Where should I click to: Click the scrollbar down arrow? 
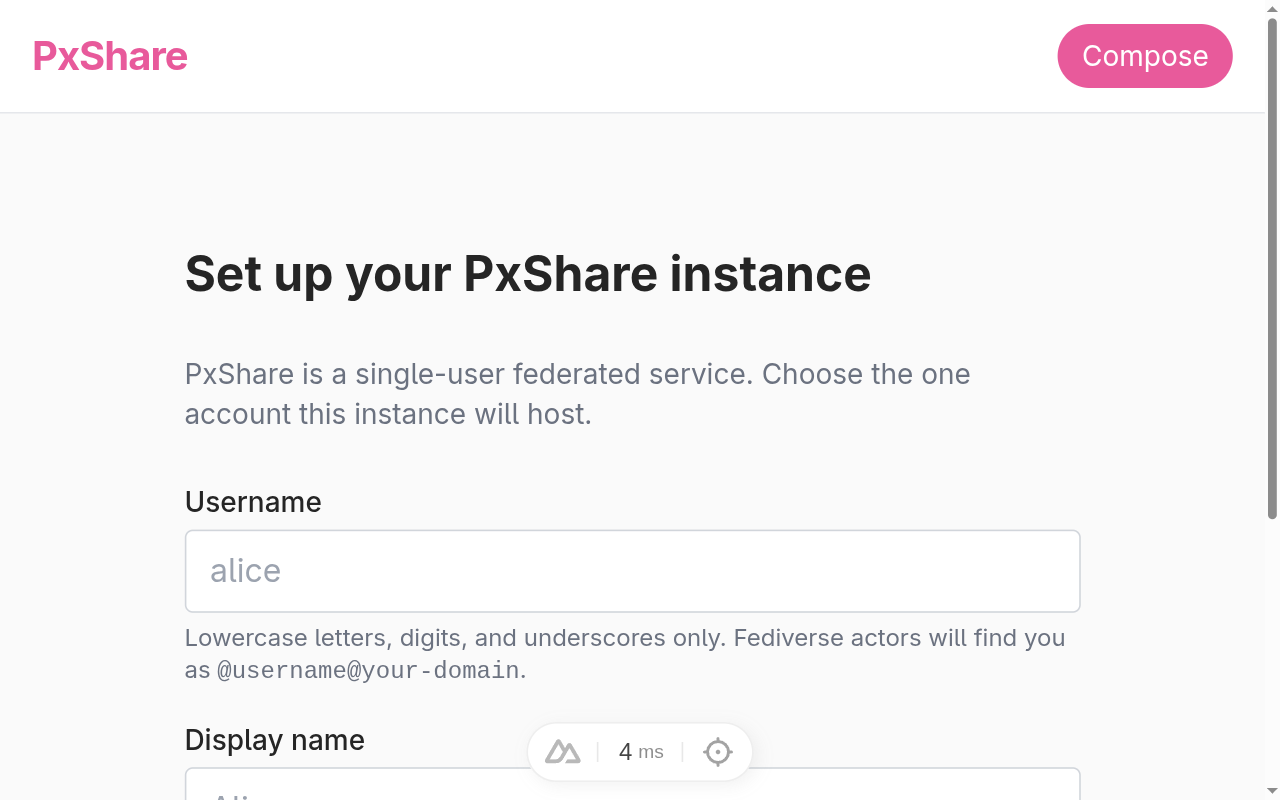pos(1273,792)
